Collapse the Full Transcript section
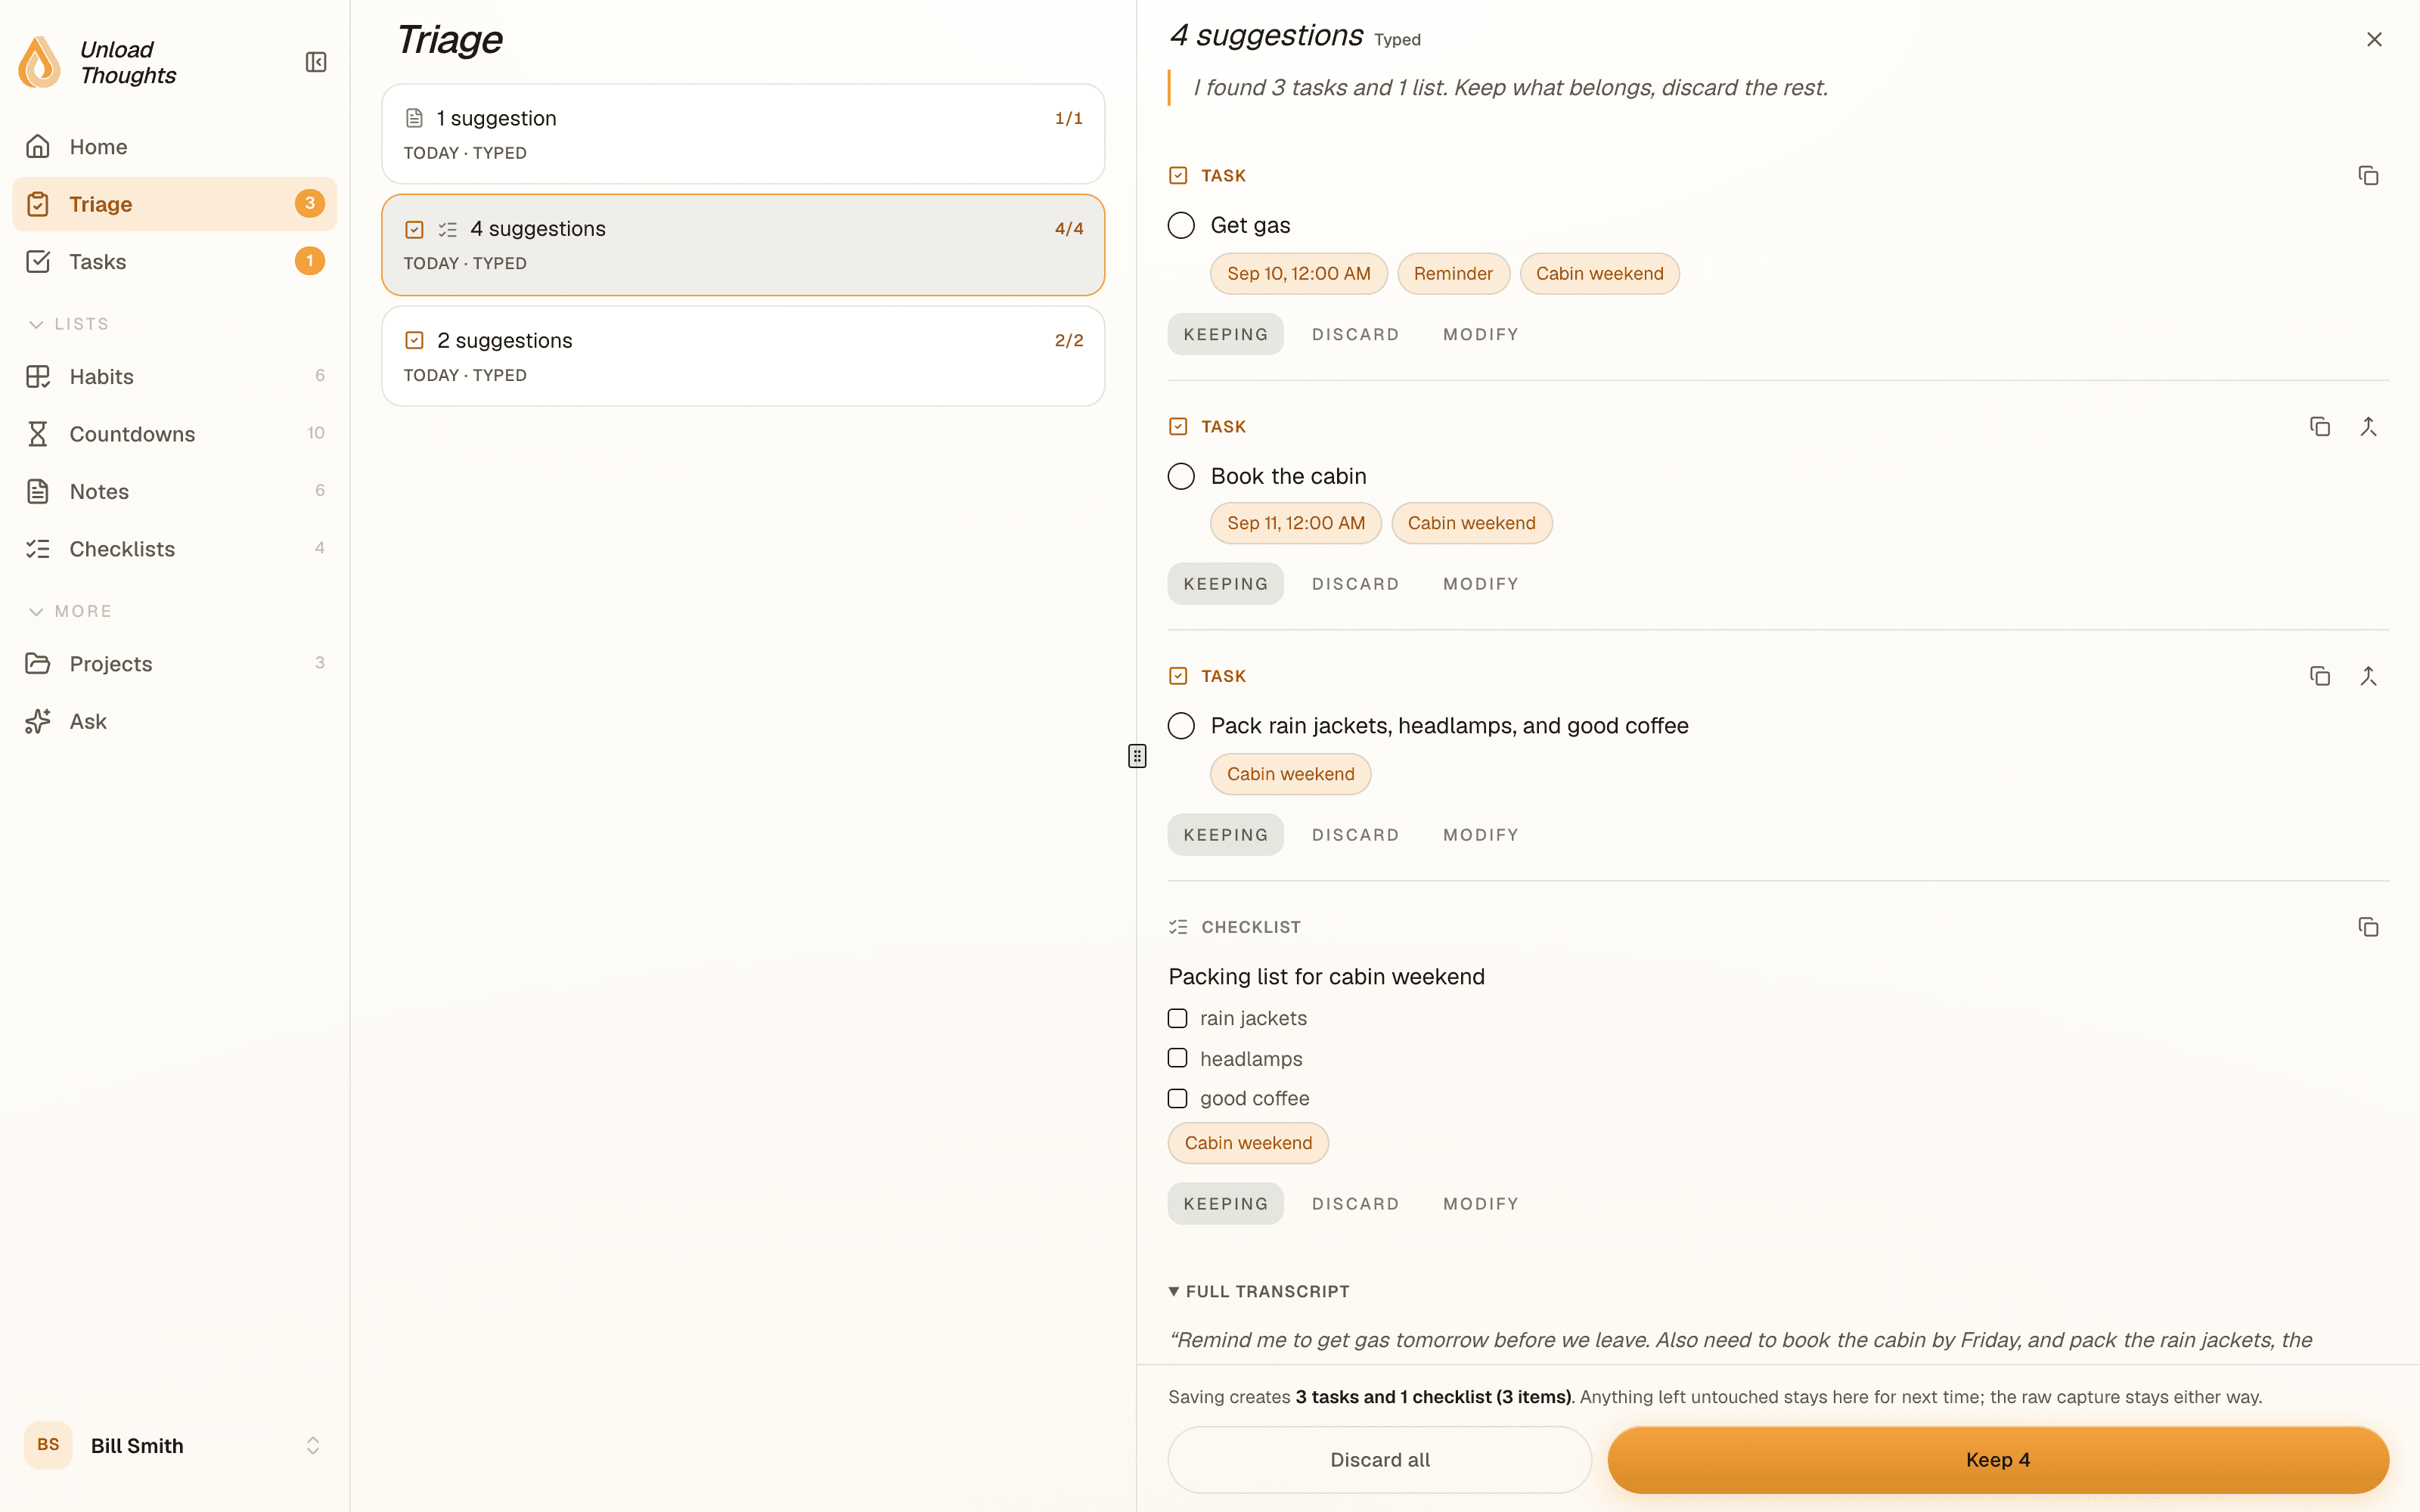 point(1259,1292)
